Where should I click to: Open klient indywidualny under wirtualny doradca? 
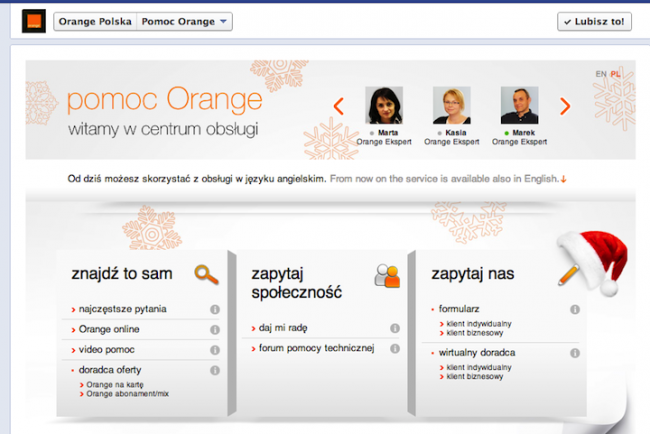click(479, 367)
